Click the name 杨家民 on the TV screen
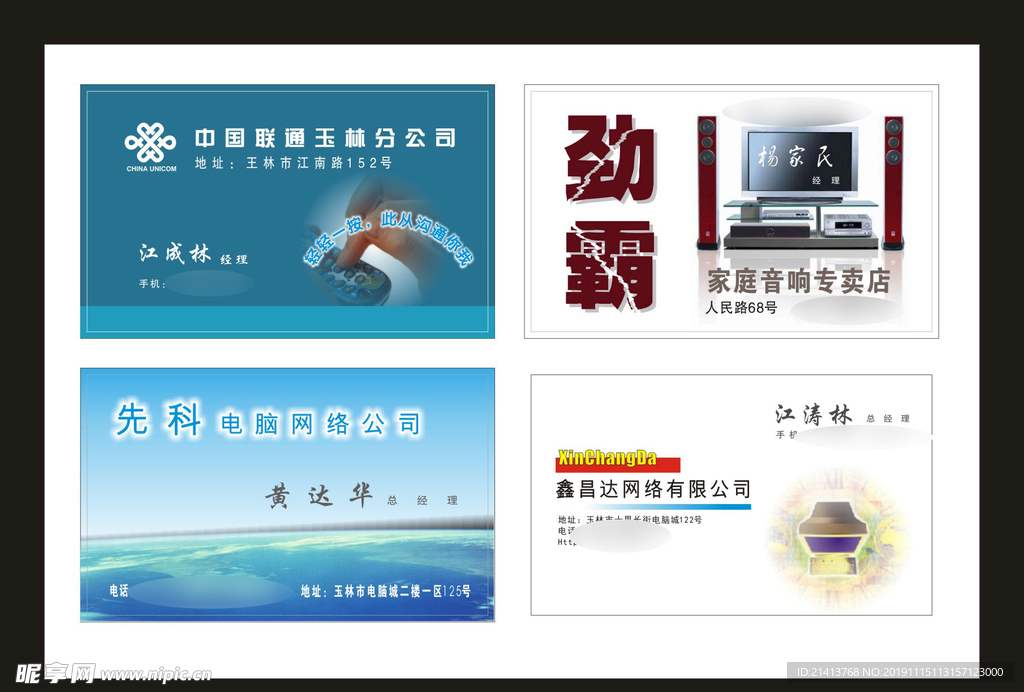This screenshot has height=692, width=1024. pos(796,157)
